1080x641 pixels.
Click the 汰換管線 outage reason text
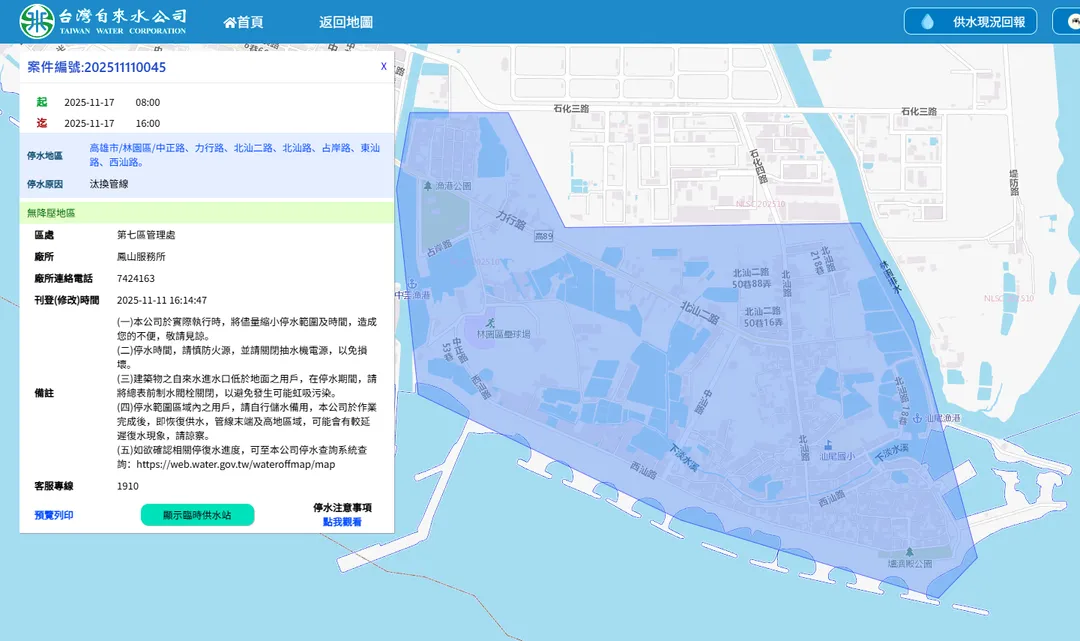(x=109, y=184)
